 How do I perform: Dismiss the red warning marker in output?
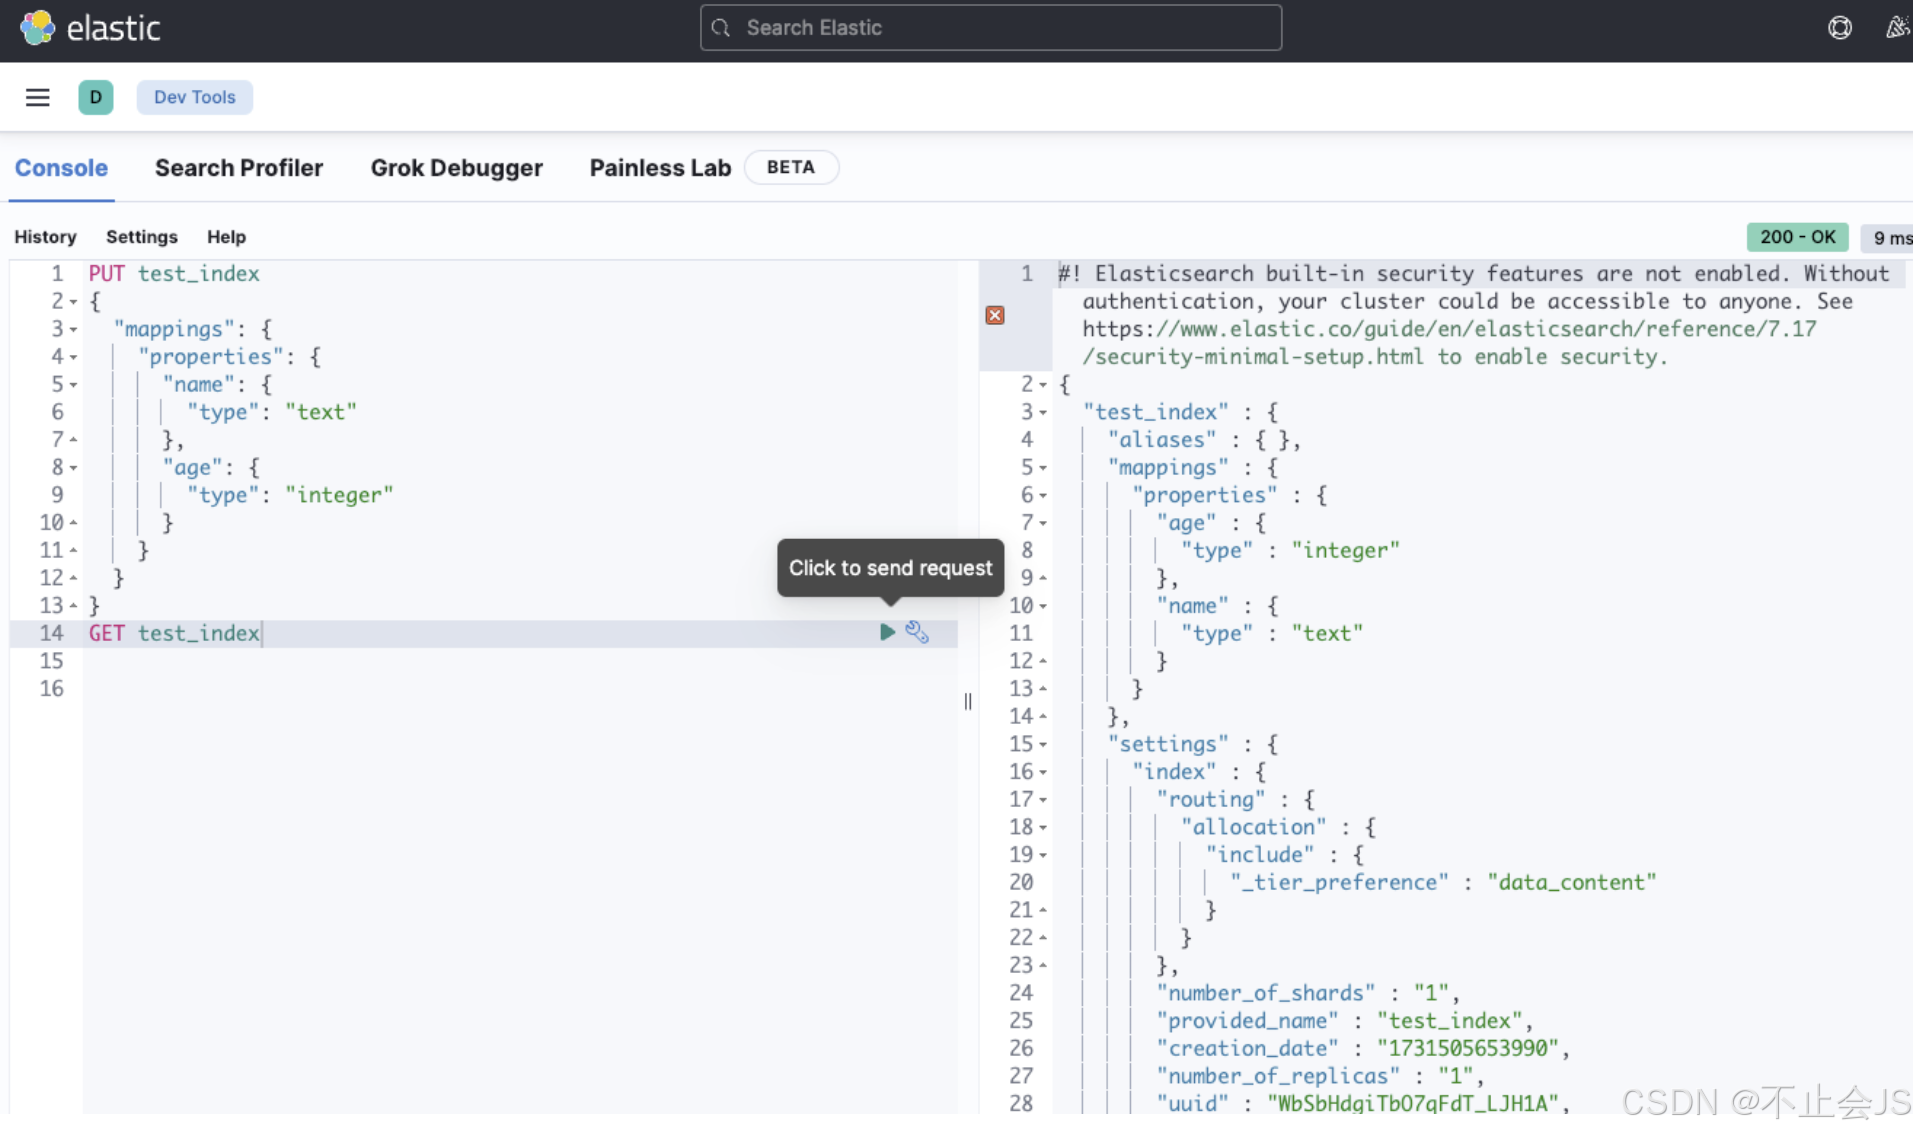(x=995, y=315)
